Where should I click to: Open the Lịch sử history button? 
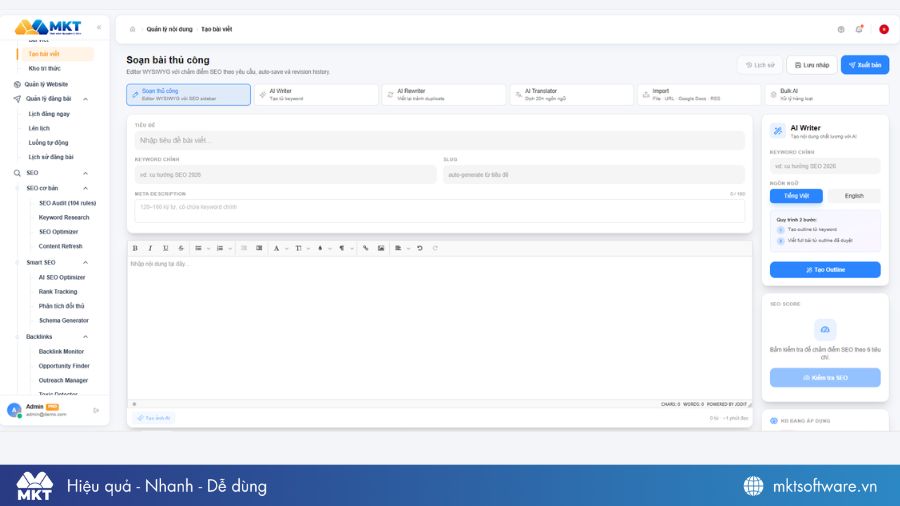coord(760,65)
